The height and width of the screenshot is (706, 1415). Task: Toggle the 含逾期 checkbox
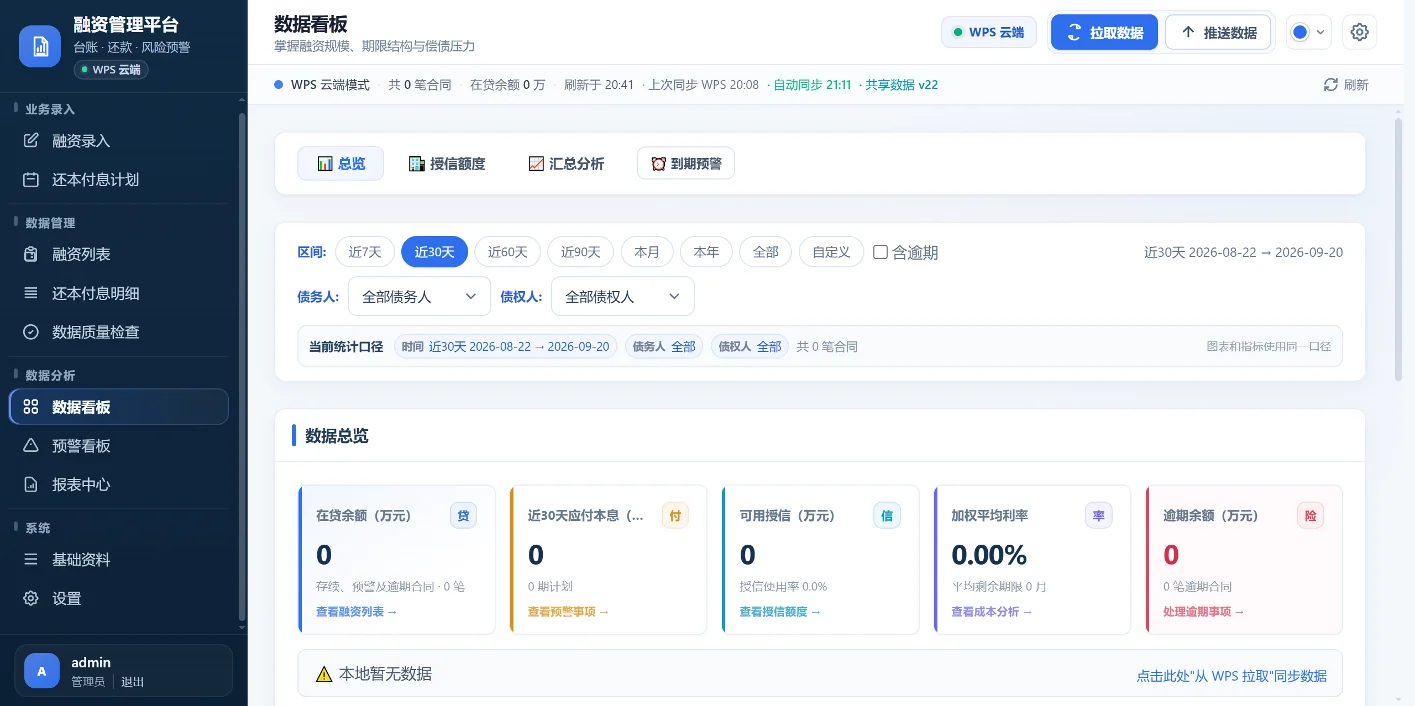pos(880,252)
